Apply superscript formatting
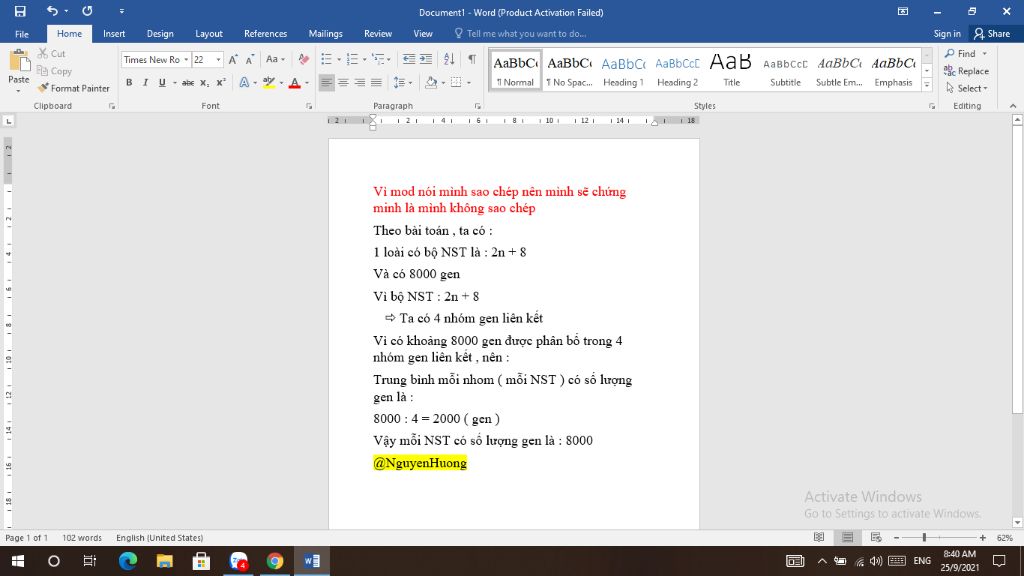The height and width of the screenshot is (576, 1024). coord(221,82)
